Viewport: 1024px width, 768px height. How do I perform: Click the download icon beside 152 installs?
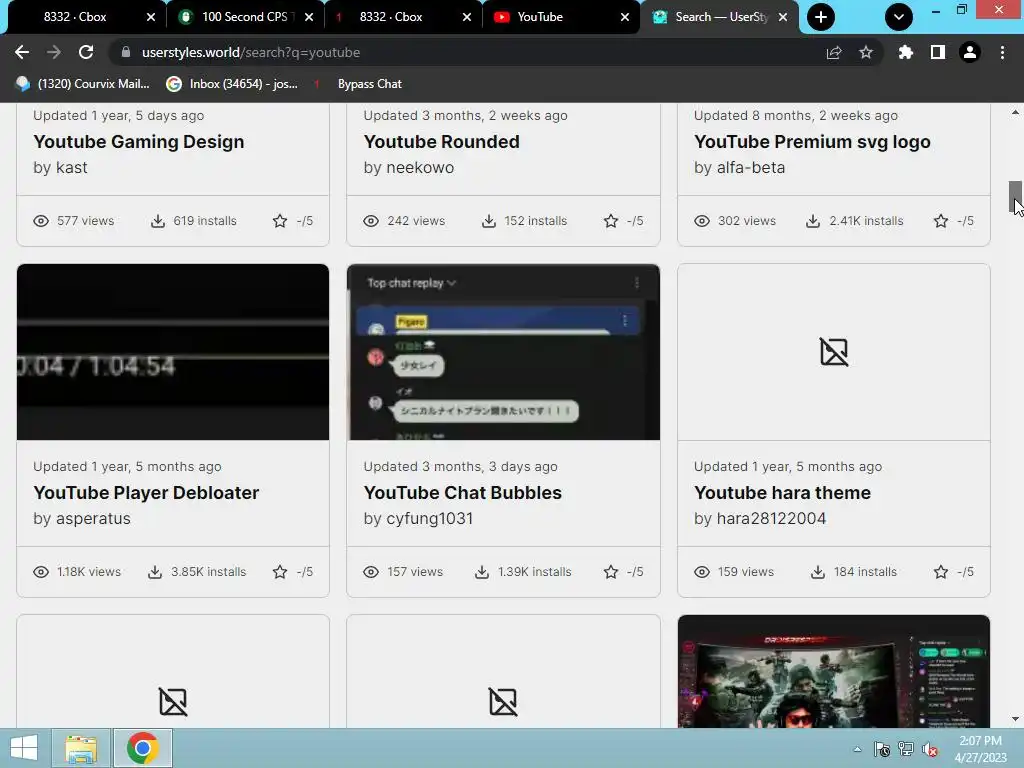tap(488, 221)
